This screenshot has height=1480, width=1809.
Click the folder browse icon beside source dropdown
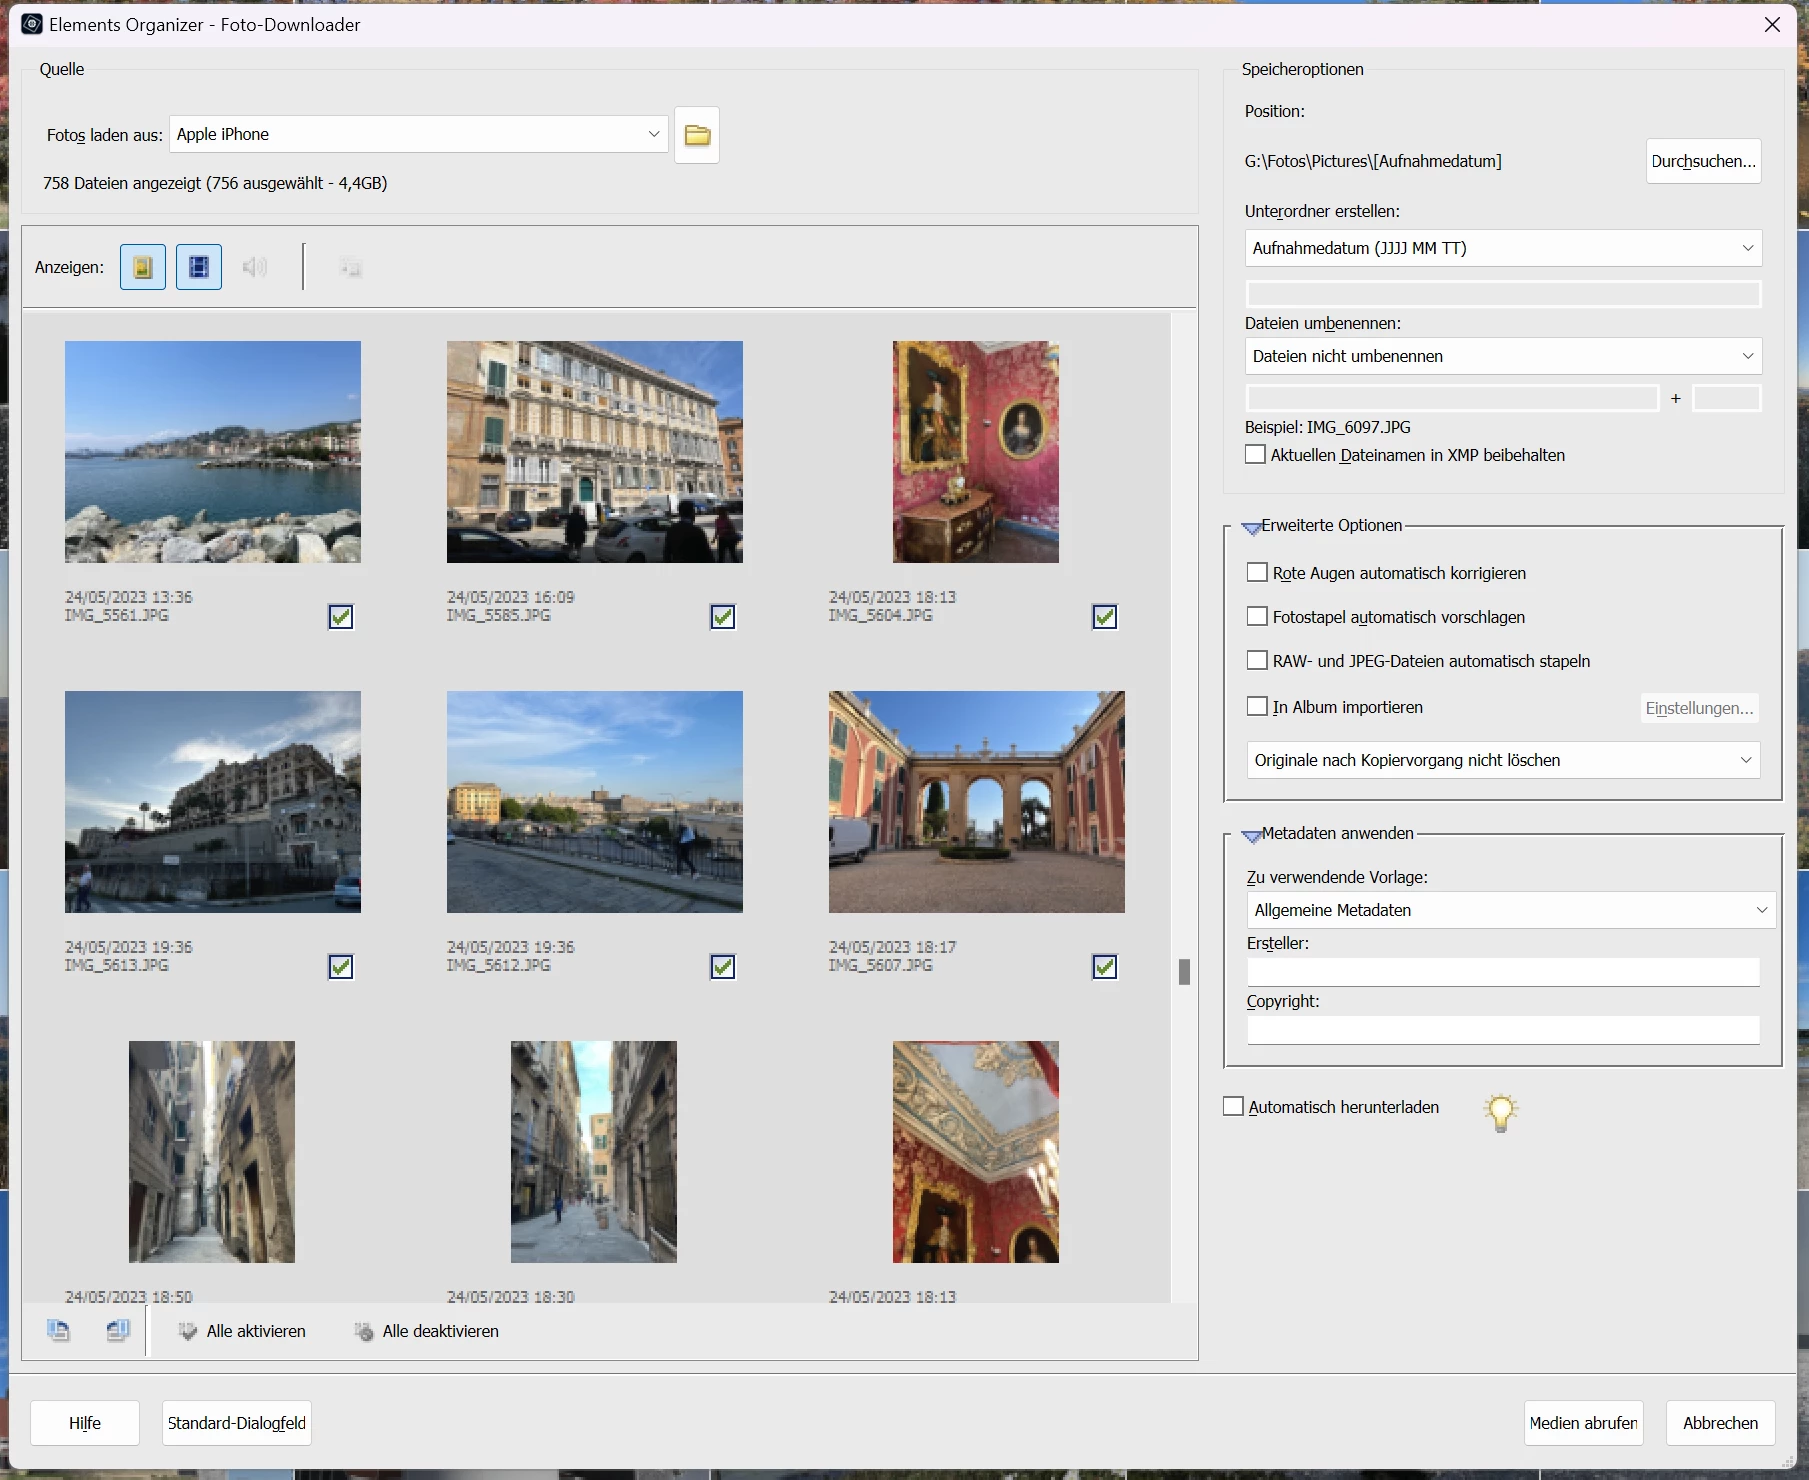(x=697, y=135)
